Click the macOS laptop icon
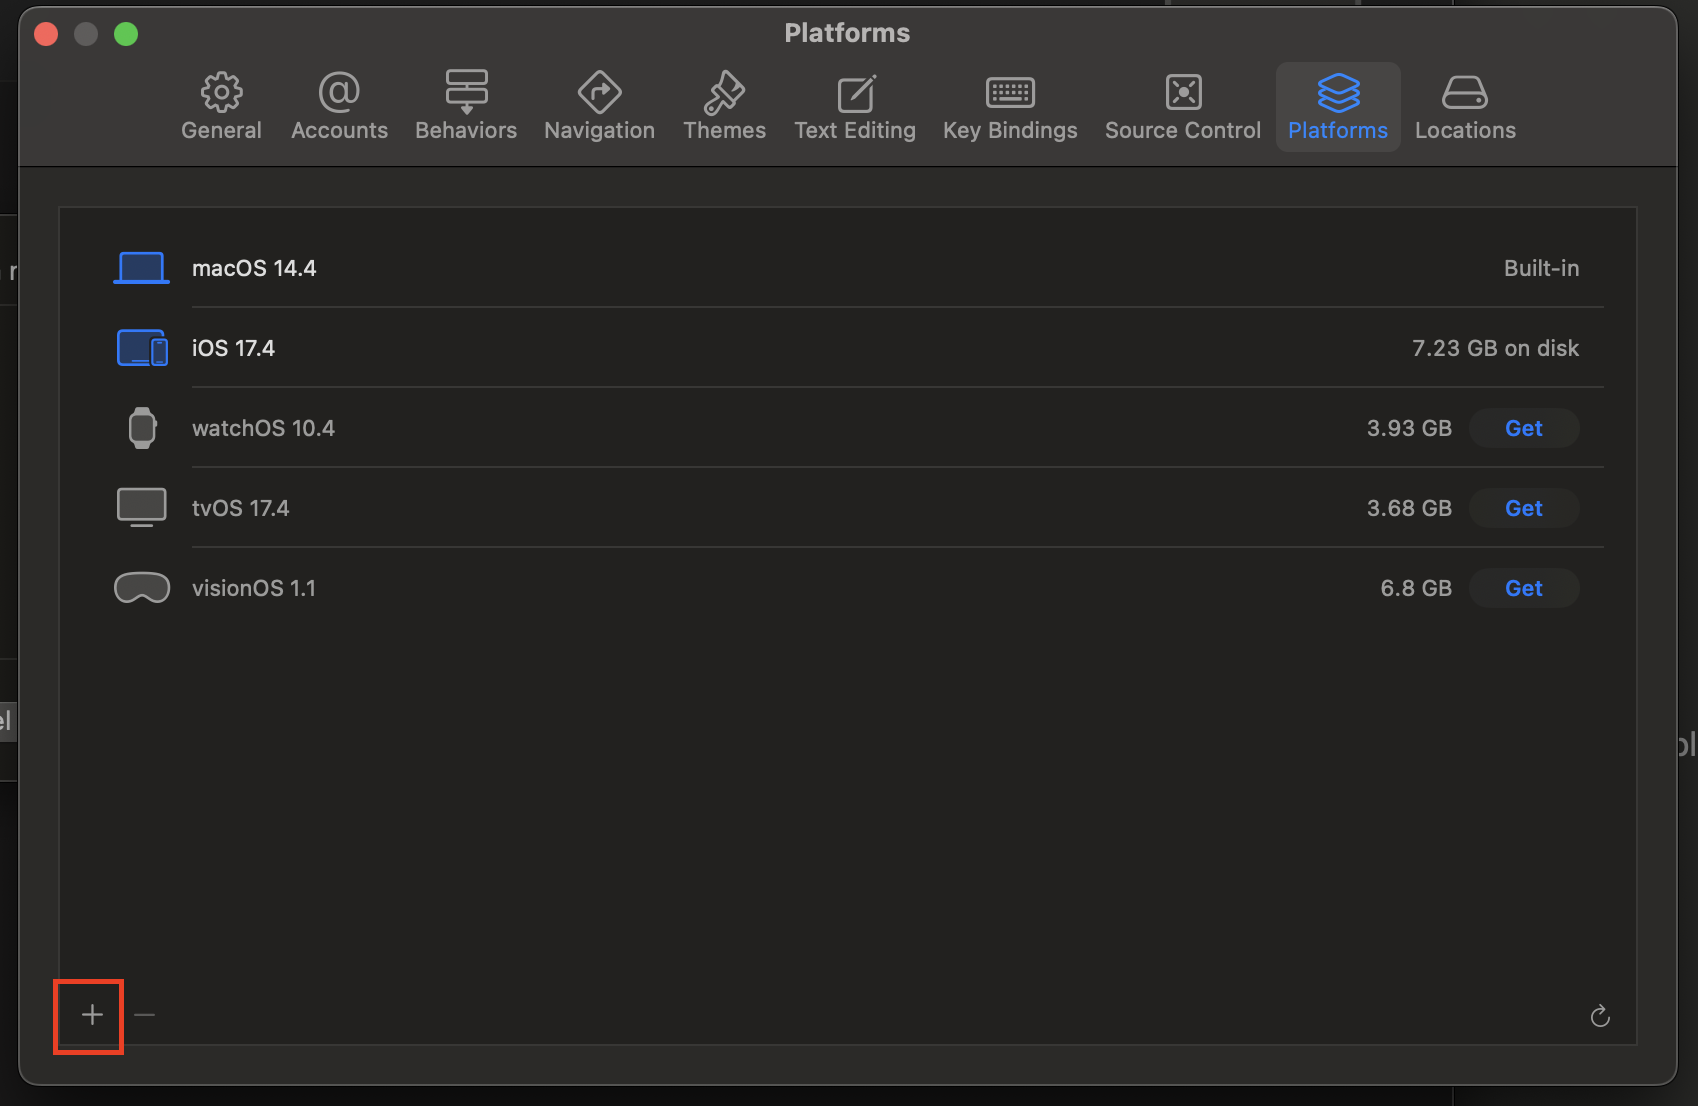Screen dimensions: 1698x1106 [x=141, y=268]
